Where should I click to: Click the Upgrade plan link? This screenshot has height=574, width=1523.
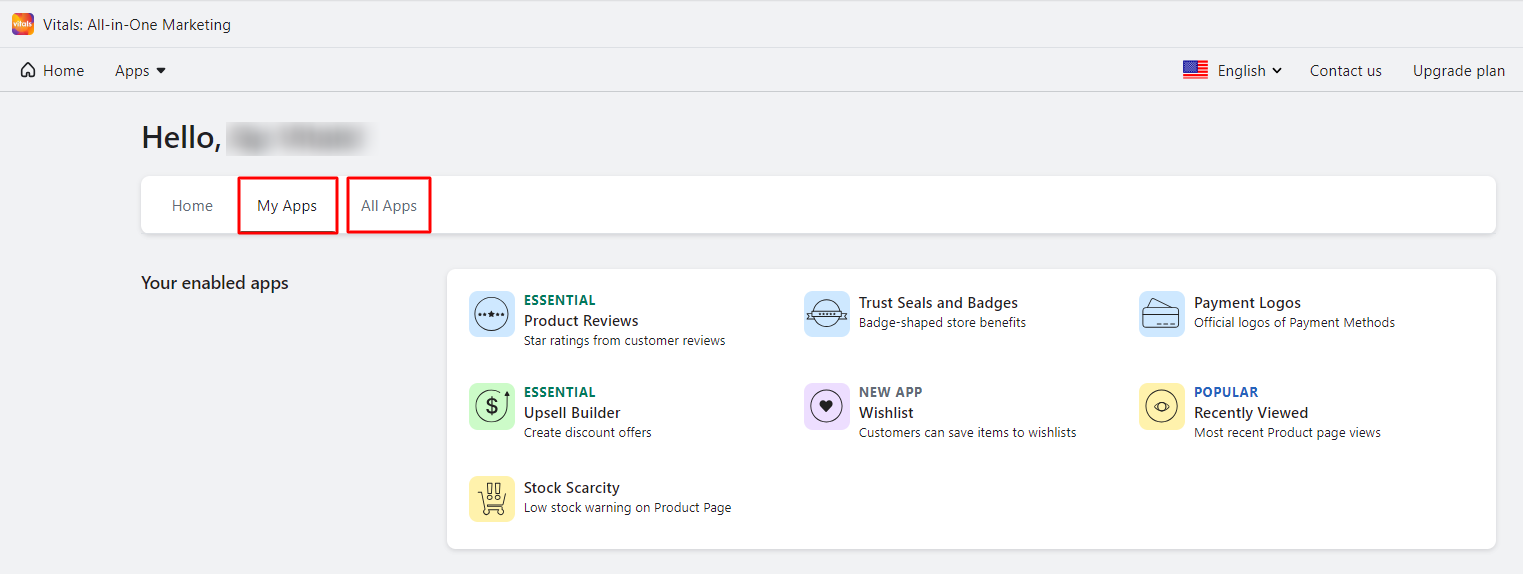pos(1459,70)
